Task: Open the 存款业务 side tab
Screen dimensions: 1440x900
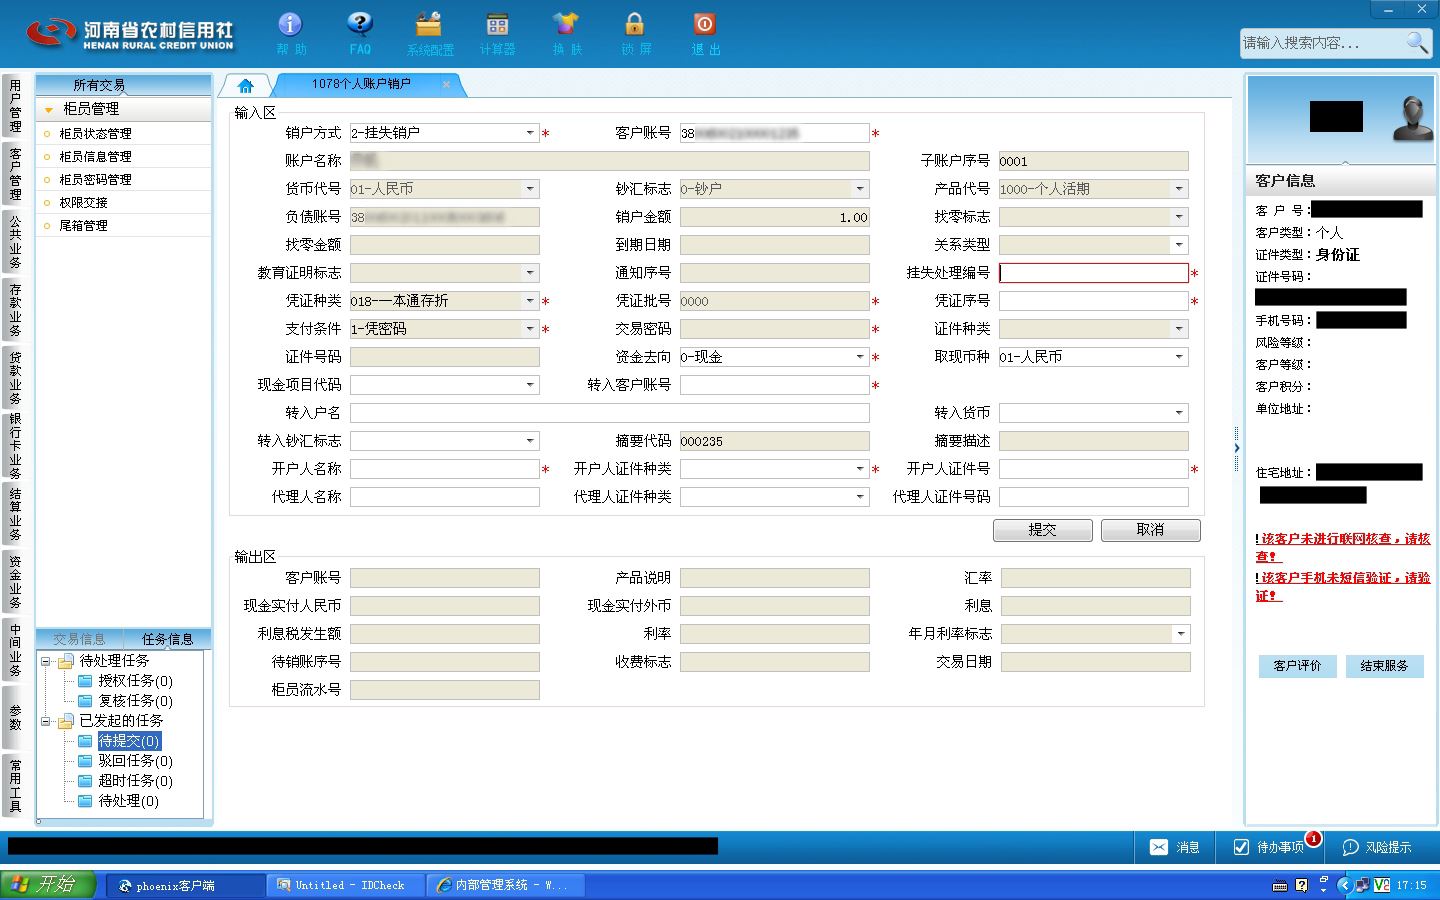Action: (15, 309)
